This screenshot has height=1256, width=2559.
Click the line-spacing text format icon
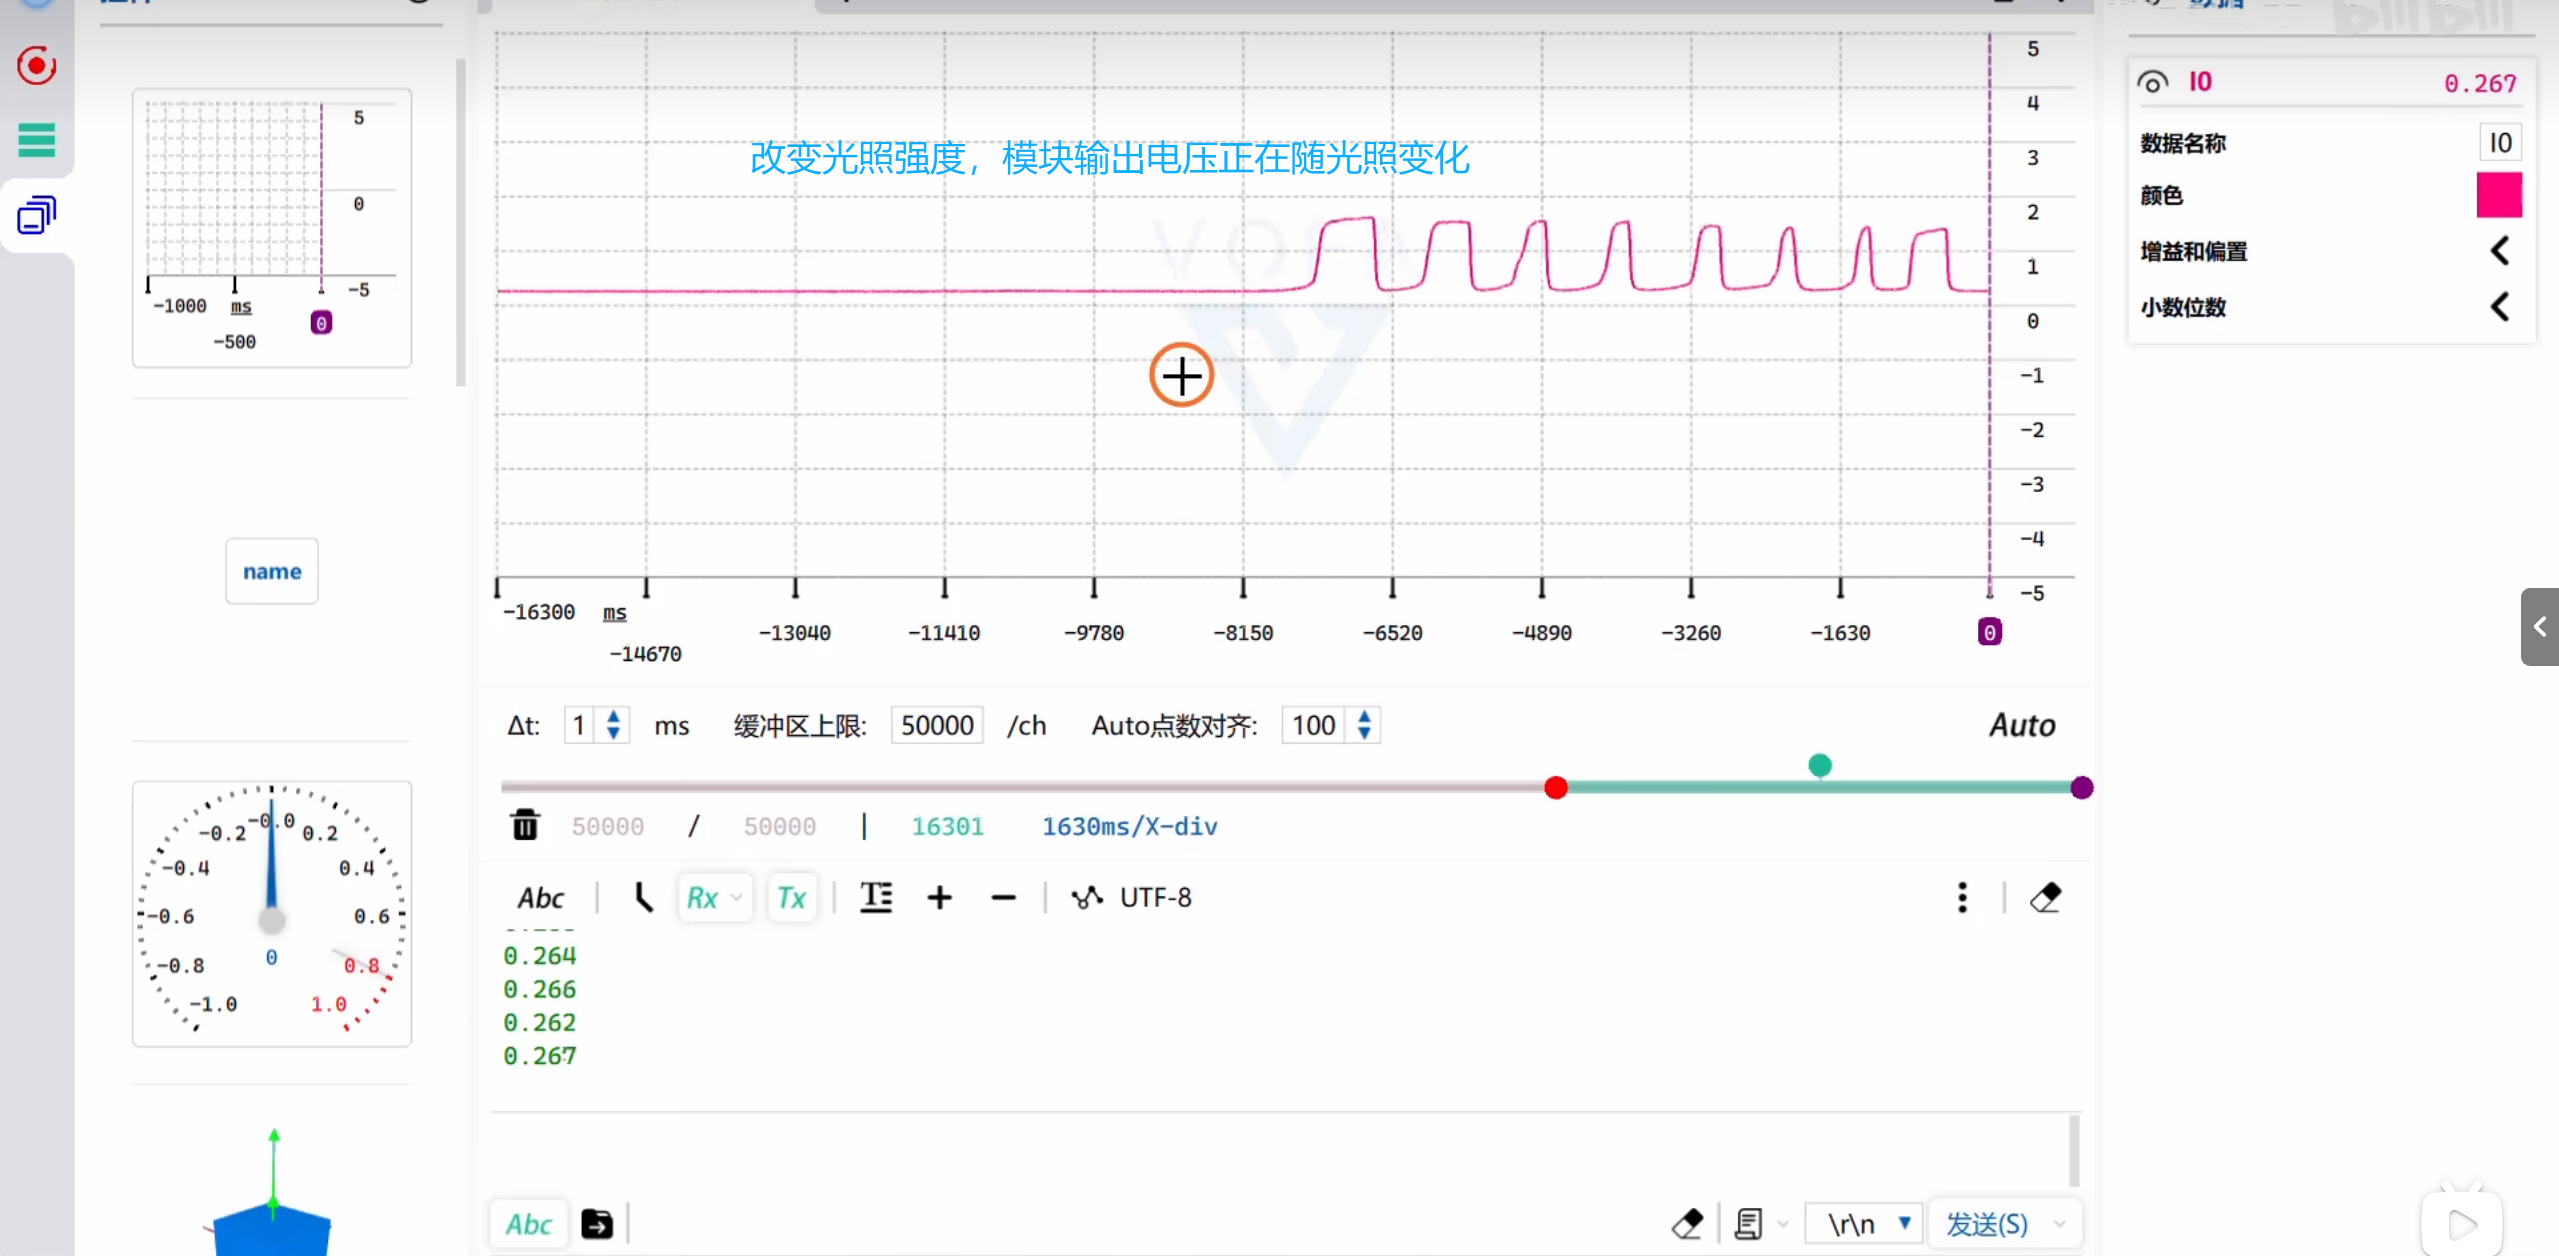pyautogui.click(x=876, y=897)
